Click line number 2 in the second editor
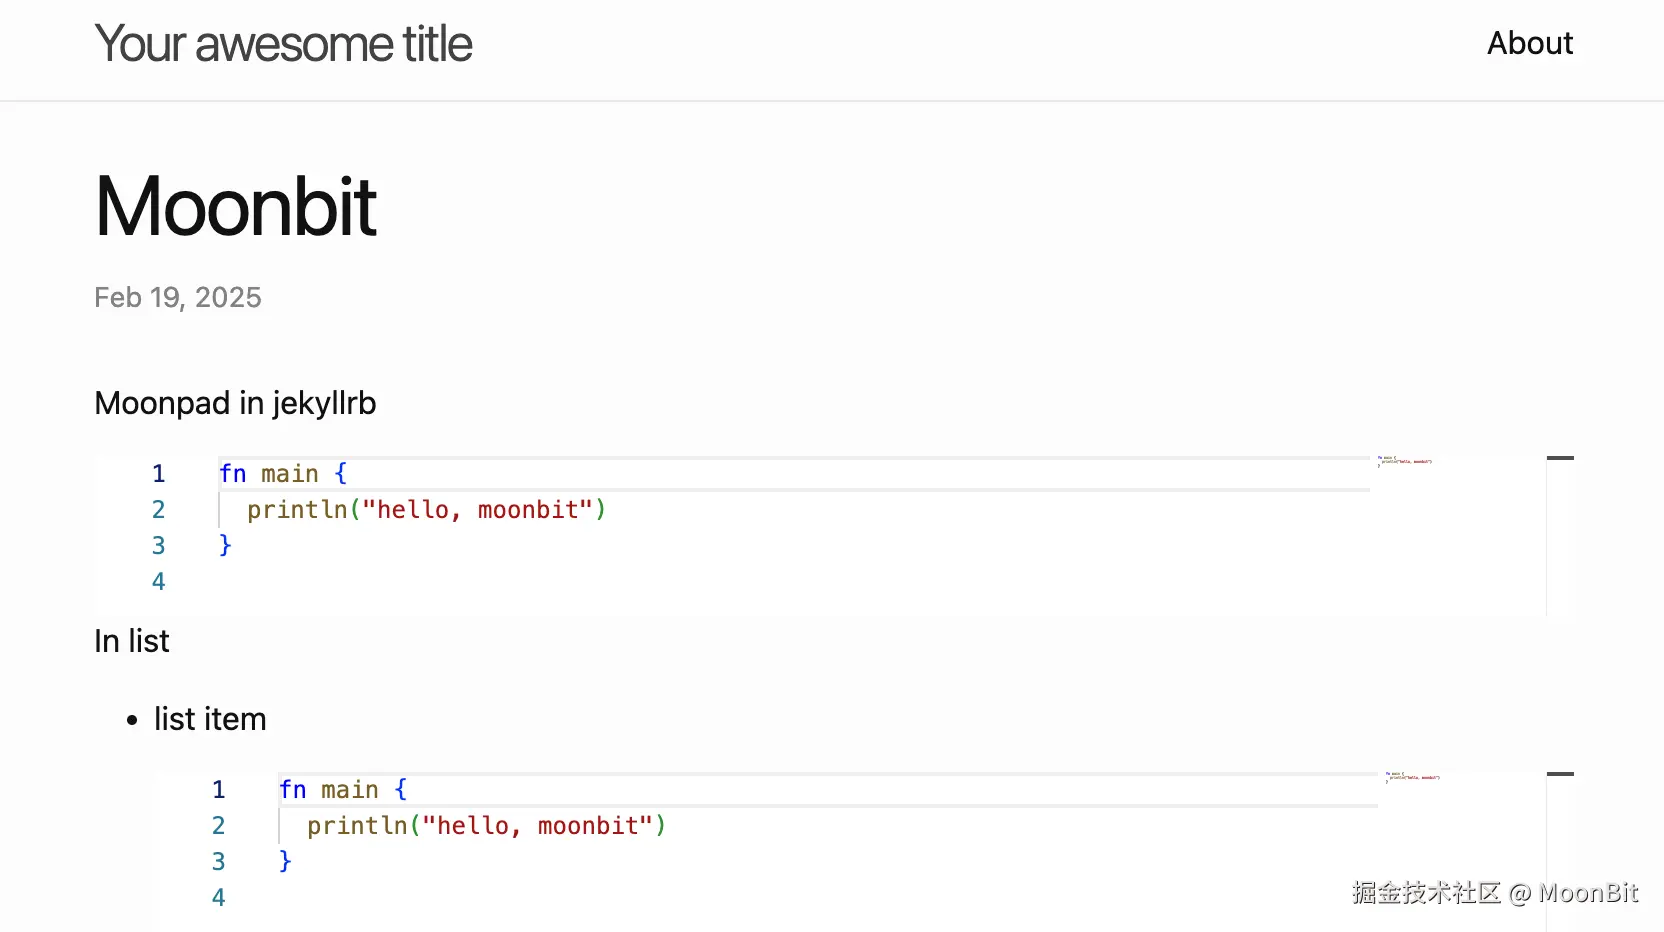This screenshot has height=932, width=1664. coord(218,825)
